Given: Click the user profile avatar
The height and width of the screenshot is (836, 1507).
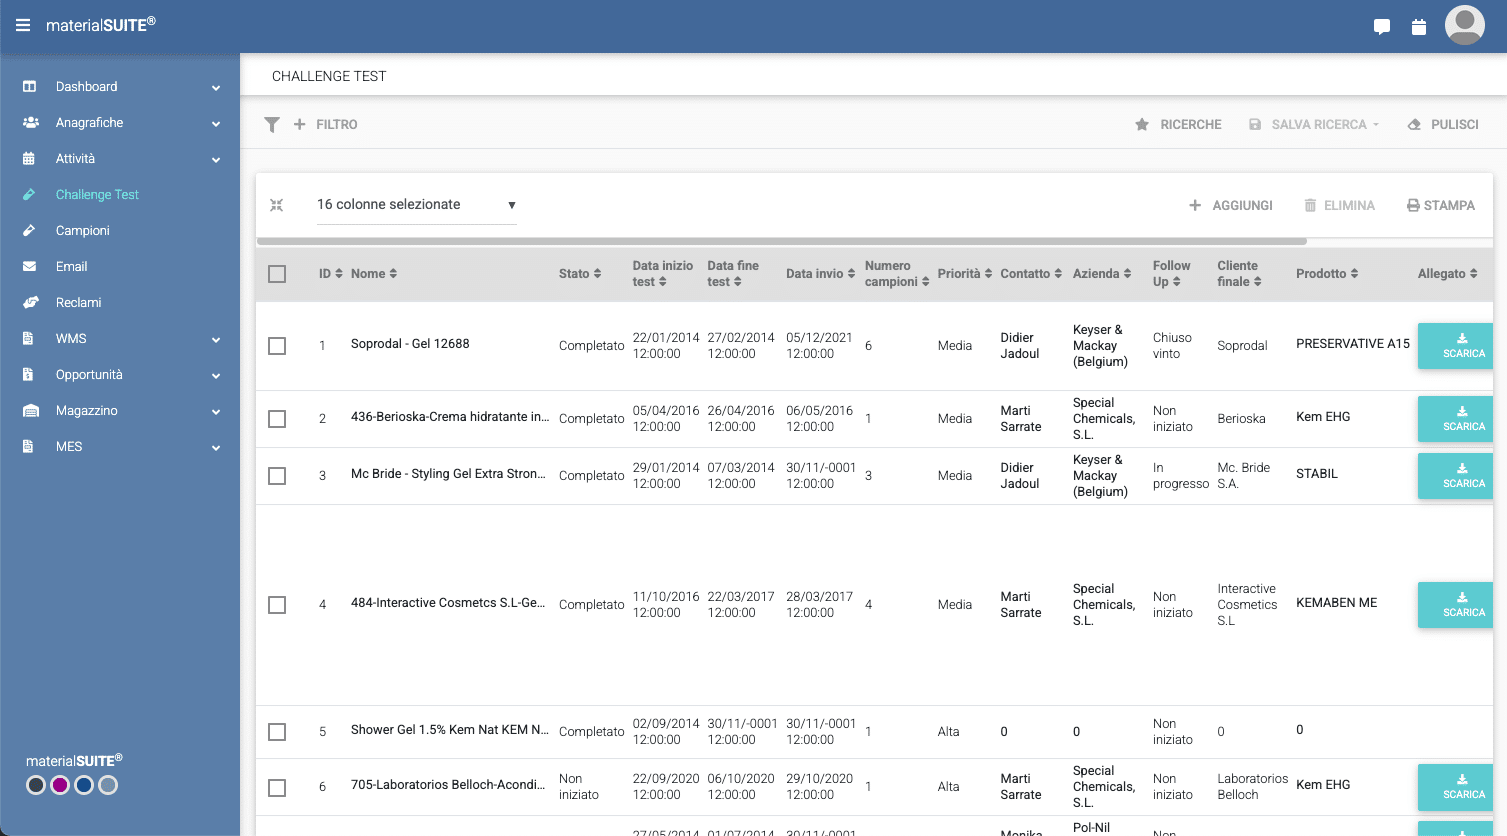Looking at the screenshot, I should pyautogui.click(x=1464, y=26).
